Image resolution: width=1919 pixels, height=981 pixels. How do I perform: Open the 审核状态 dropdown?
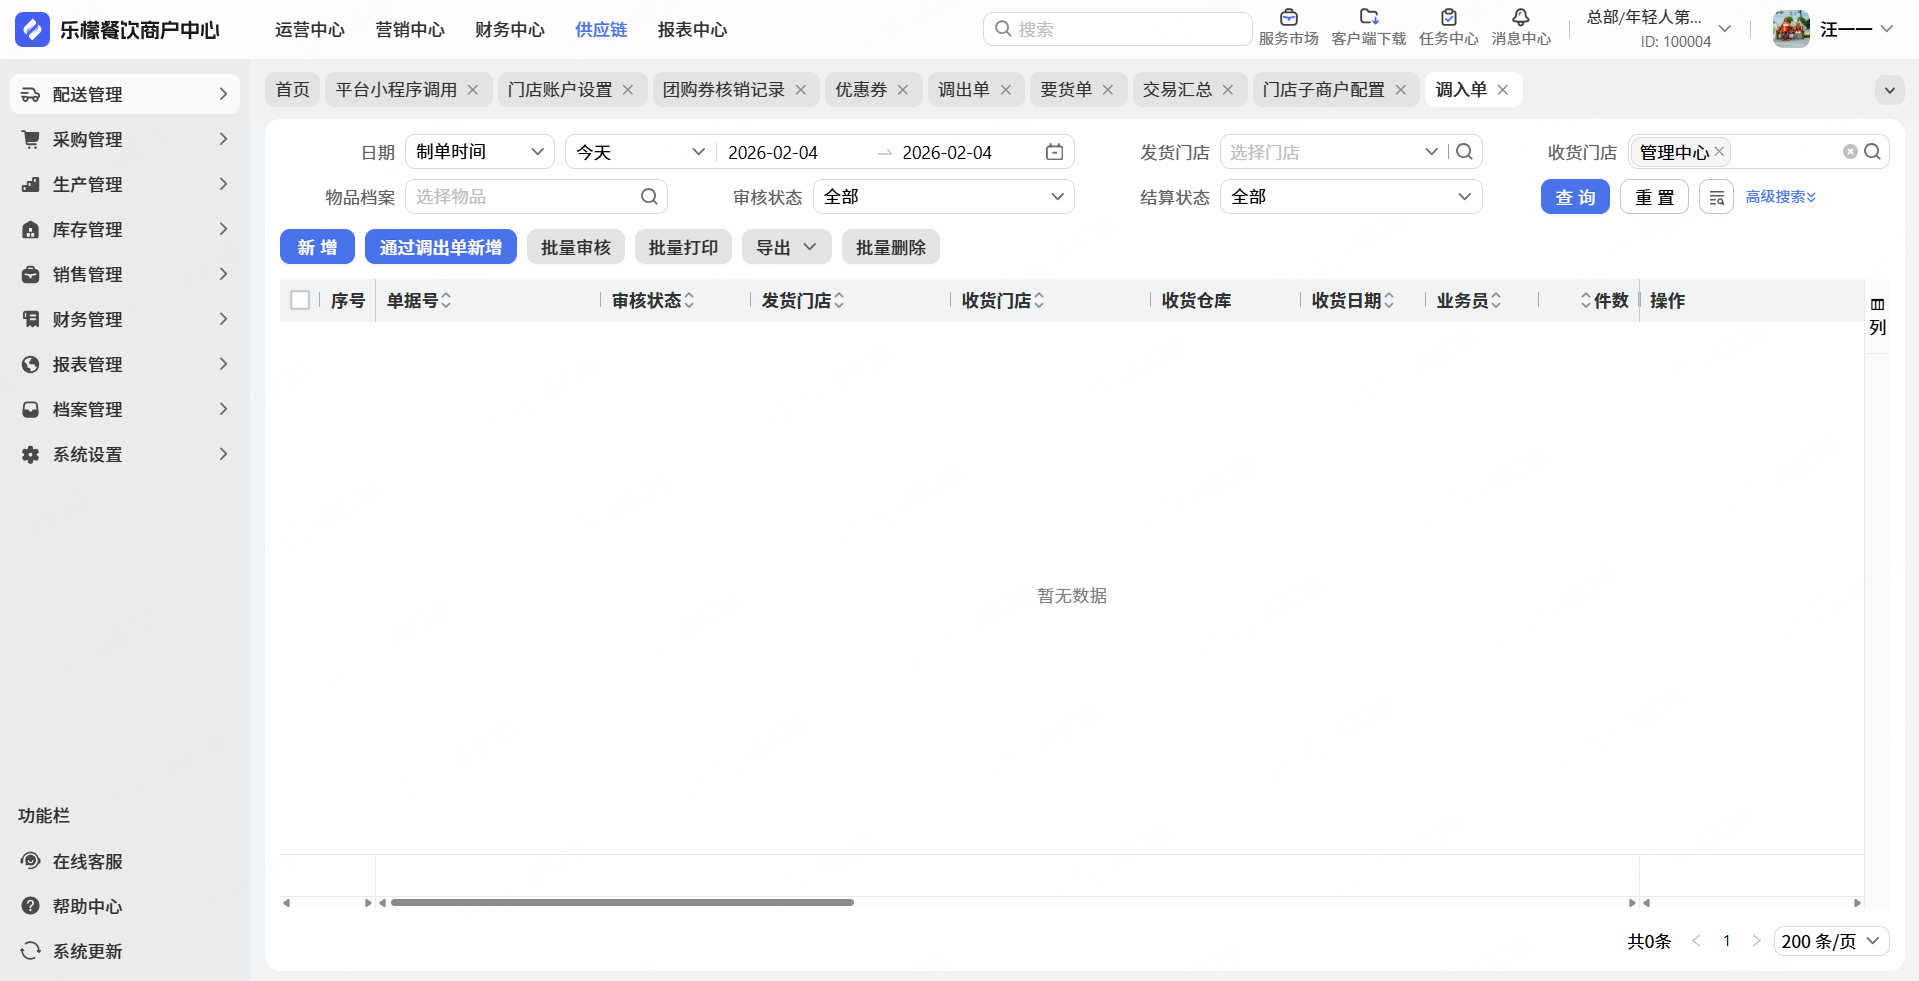[x=943, y=197]
